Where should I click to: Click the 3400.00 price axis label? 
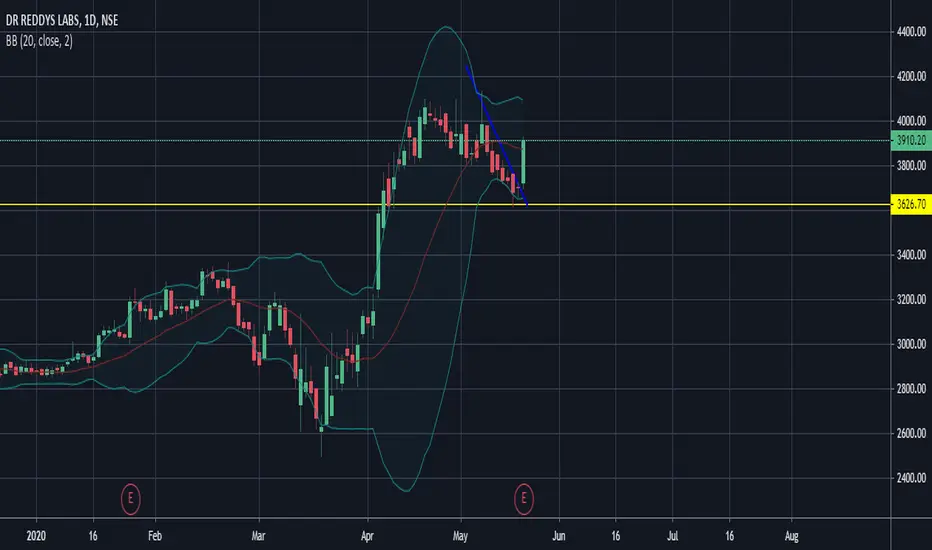click(911, 255)
